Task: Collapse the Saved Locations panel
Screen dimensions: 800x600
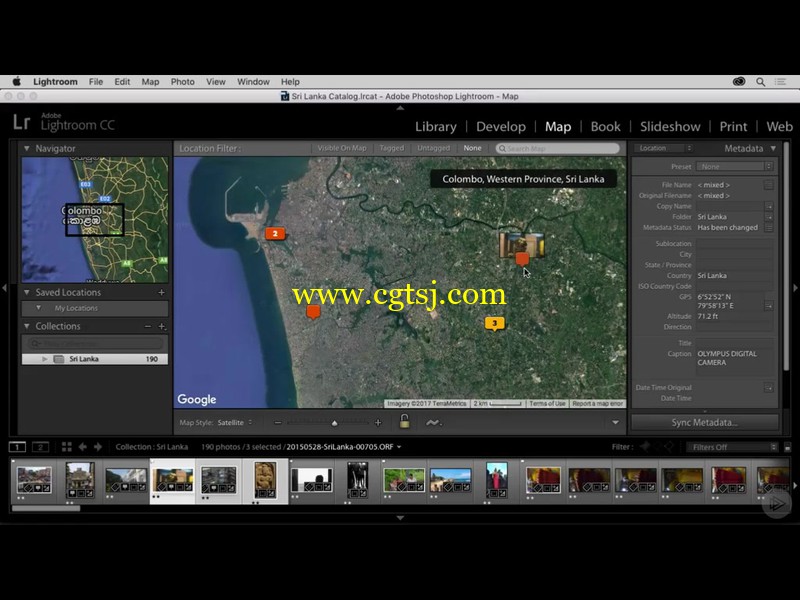Action: pyautogui.click(x=27, y=292)
